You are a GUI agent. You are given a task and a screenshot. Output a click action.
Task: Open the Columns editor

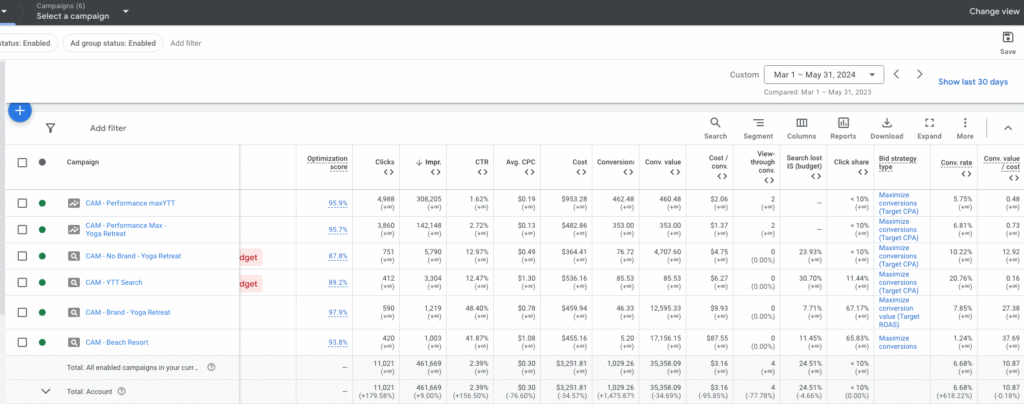[x=801, y=128]
